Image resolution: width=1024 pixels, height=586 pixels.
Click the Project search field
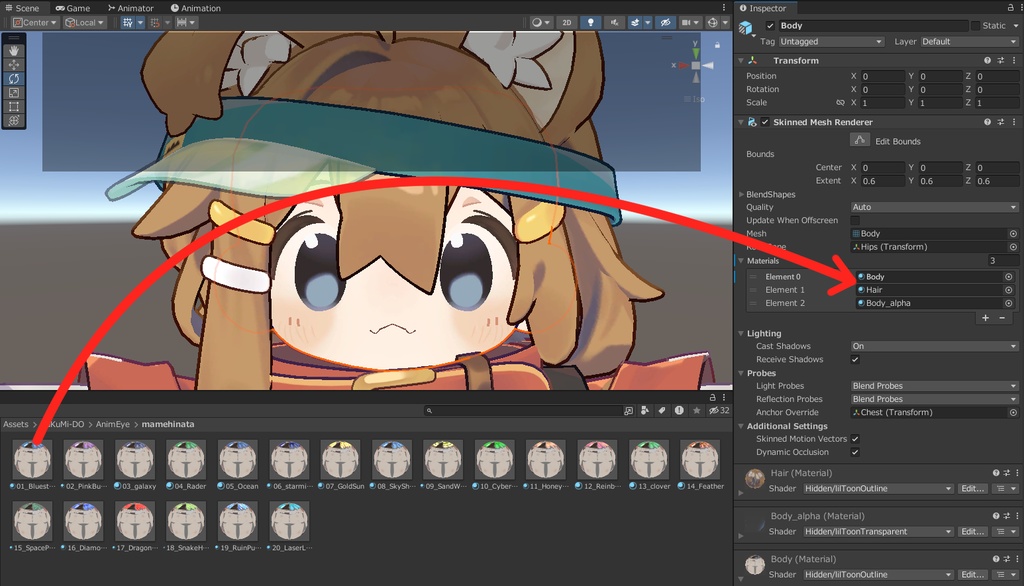(524, 410)
